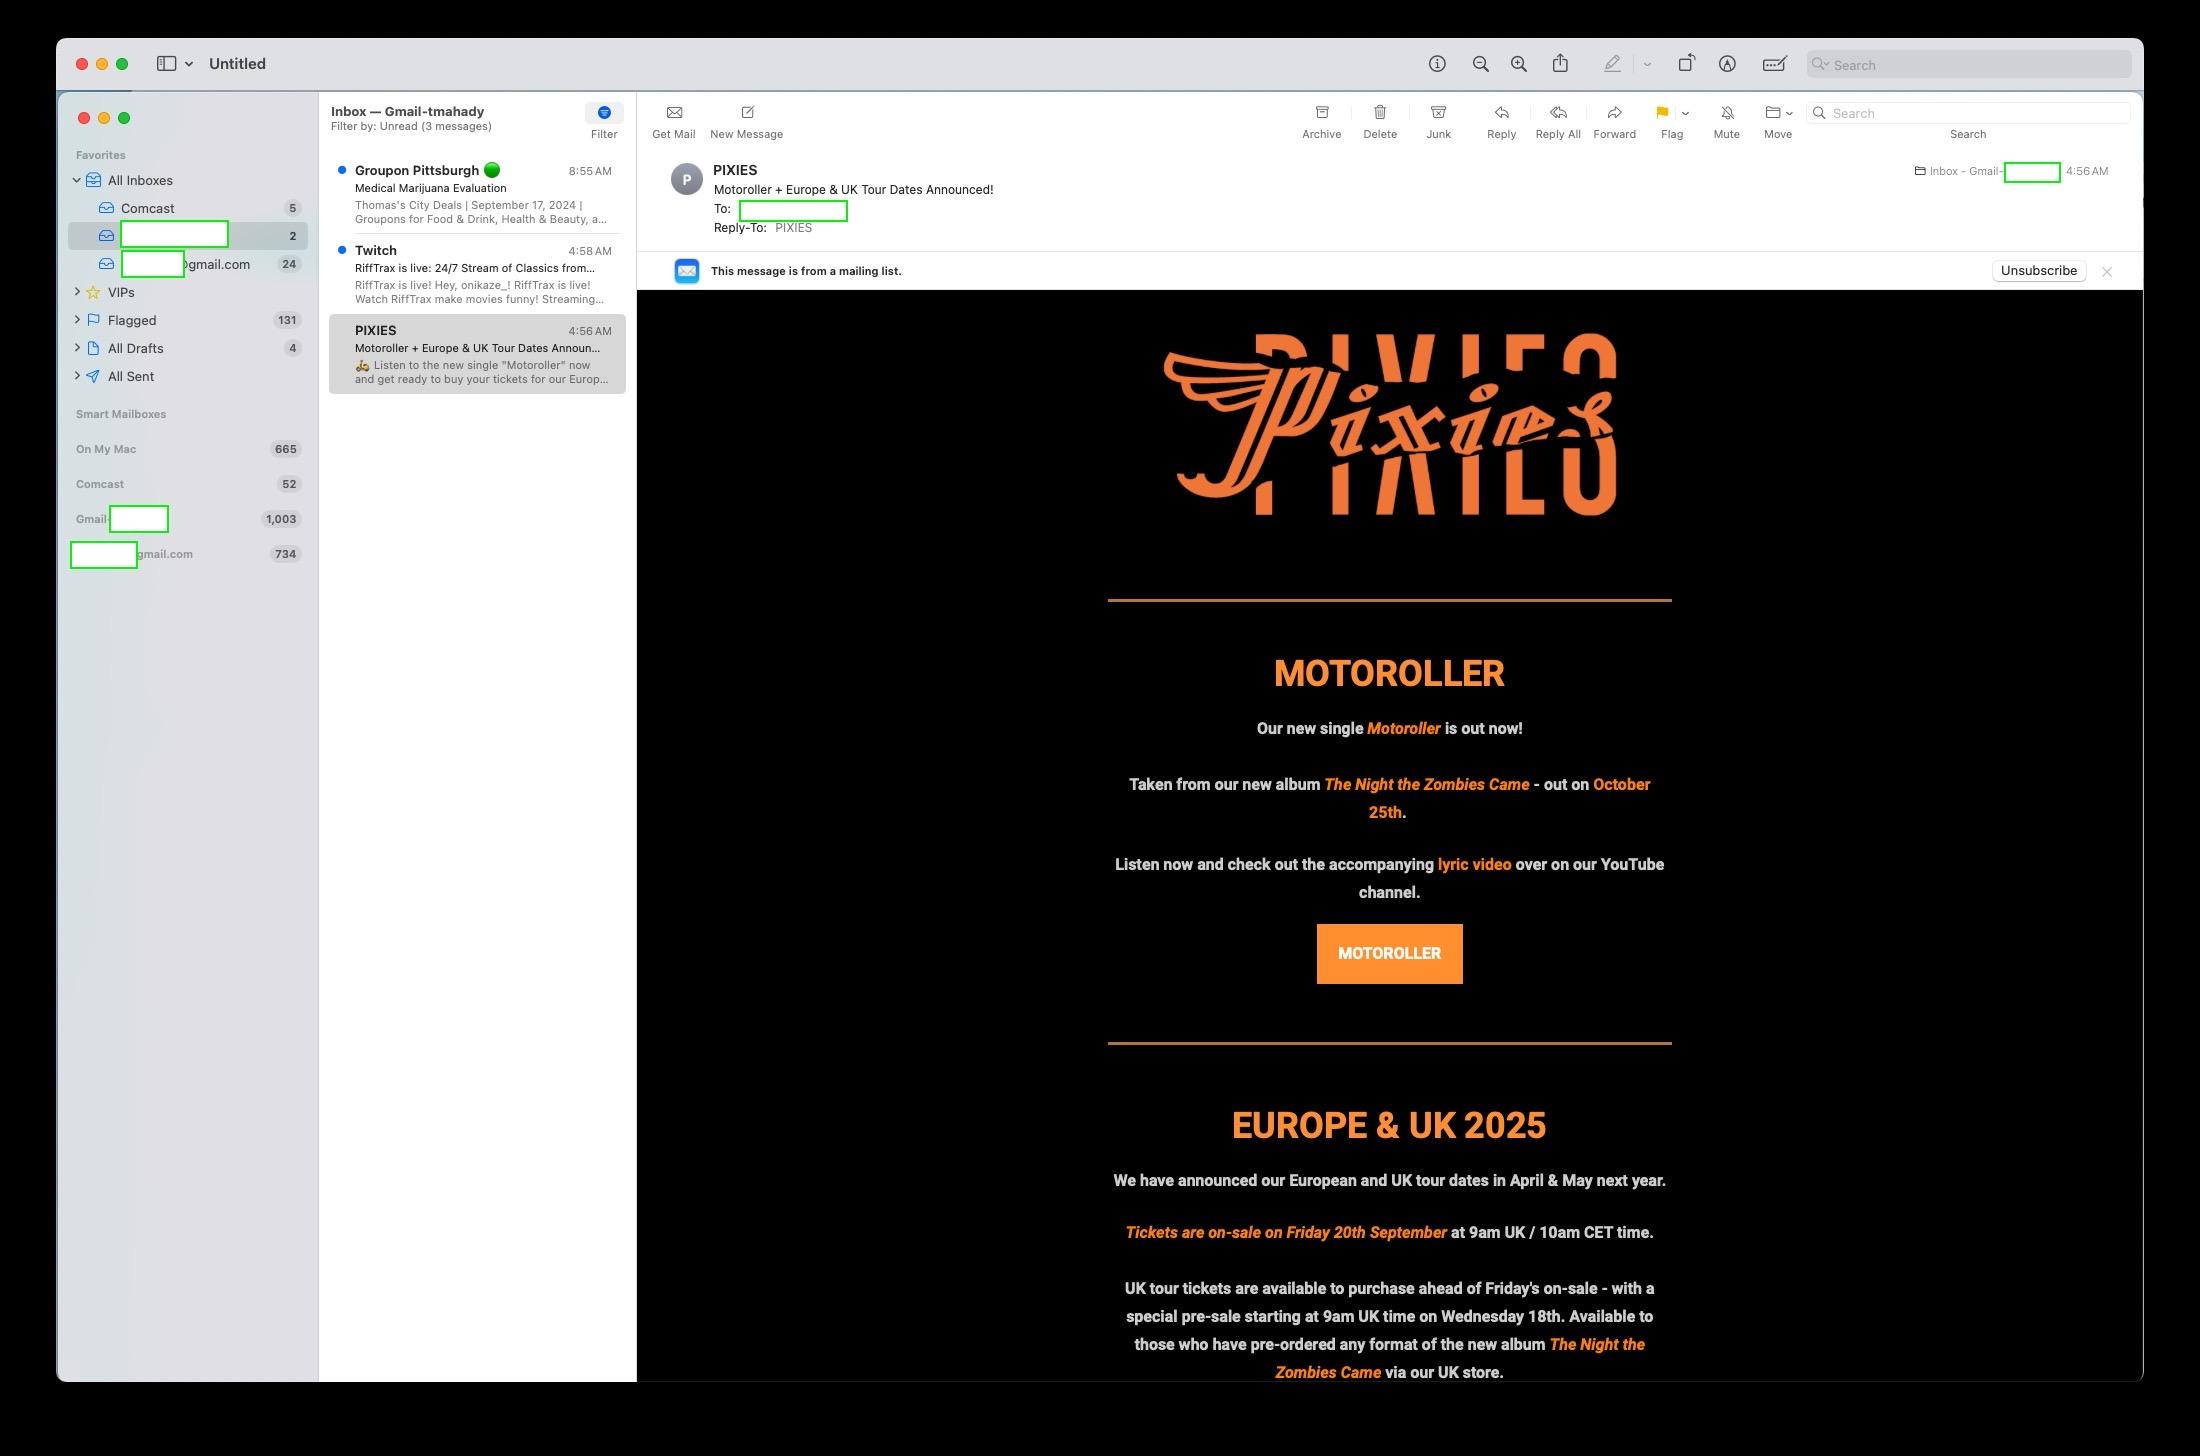Open the Move to mailbox menu

click(1778, 121)
